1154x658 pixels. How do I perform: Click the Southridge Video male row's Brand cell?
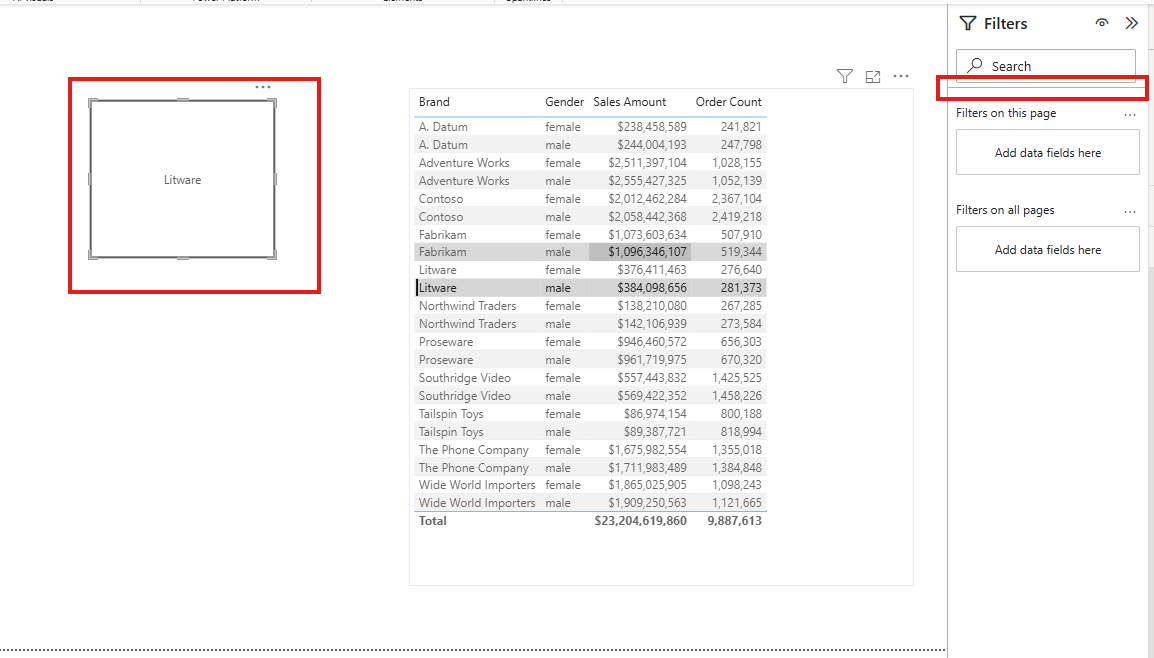point(464,396)
